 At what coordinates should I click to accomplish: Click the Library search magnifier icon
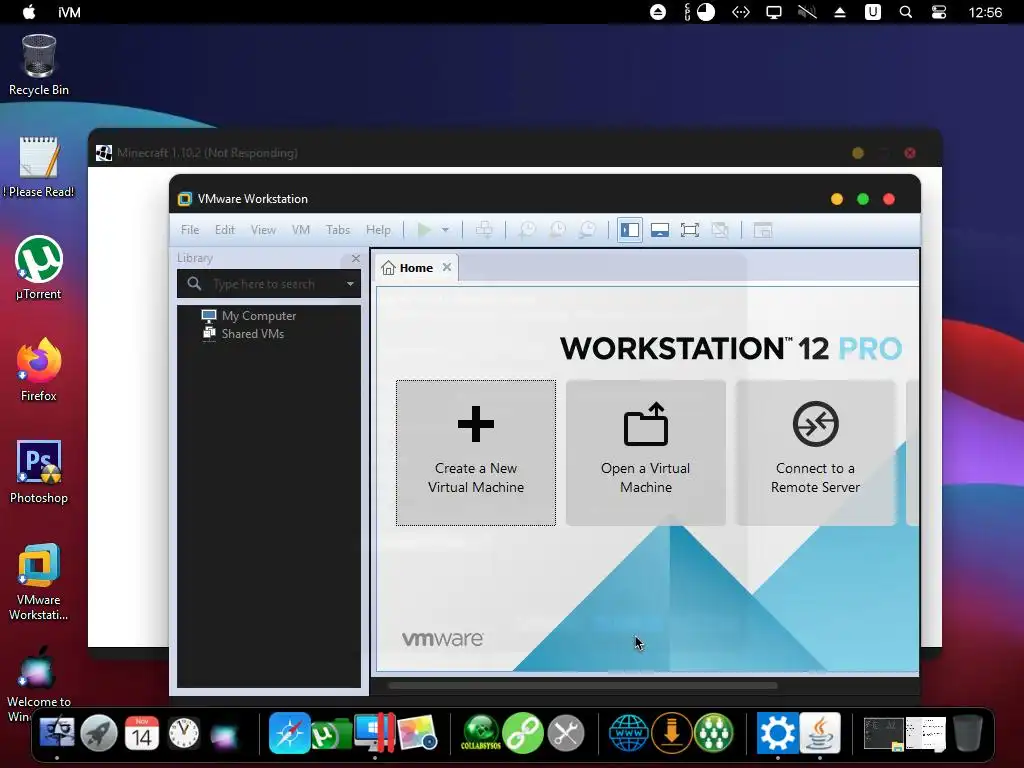(194, 283)
